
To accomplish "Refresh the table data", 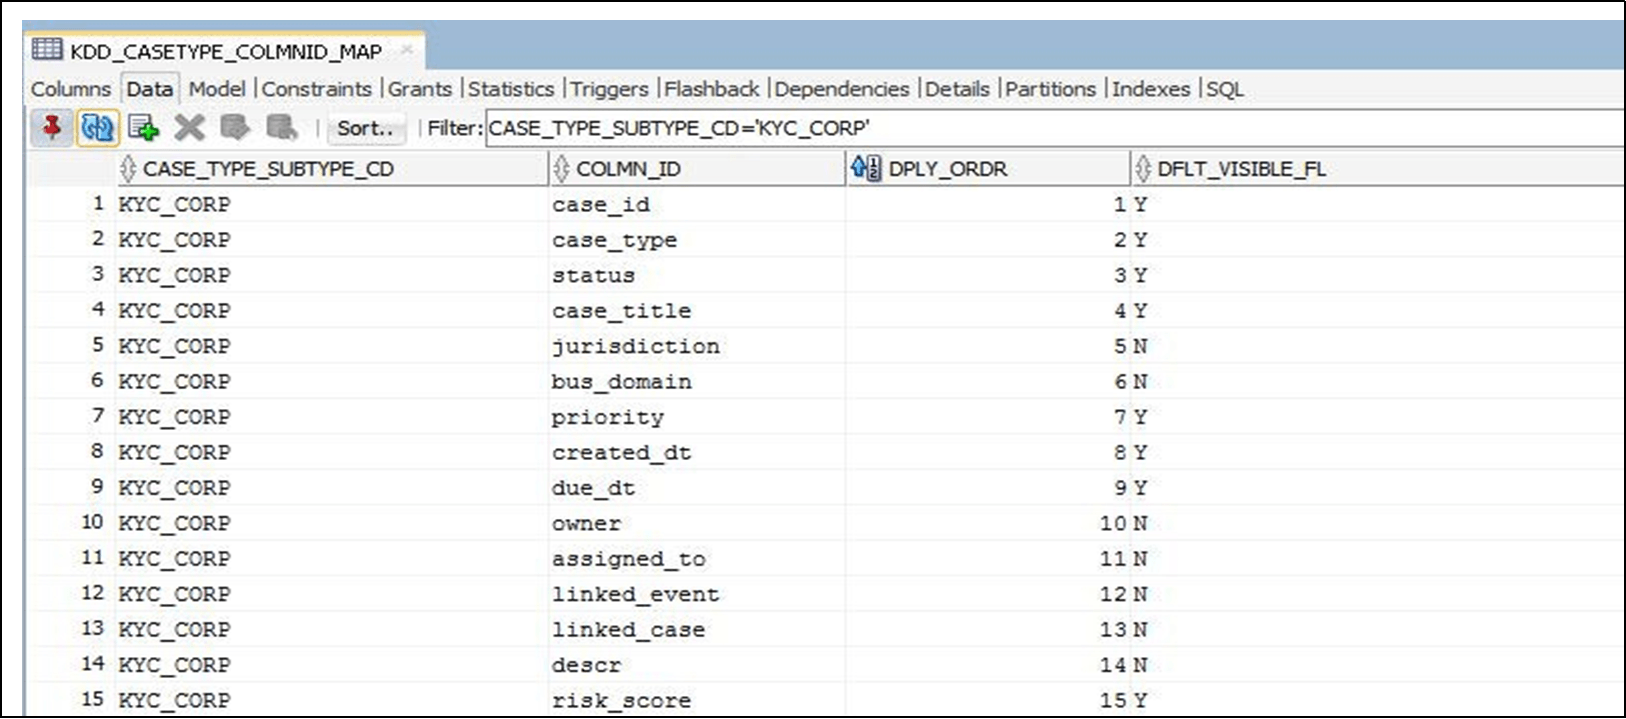I will (98, 128).
